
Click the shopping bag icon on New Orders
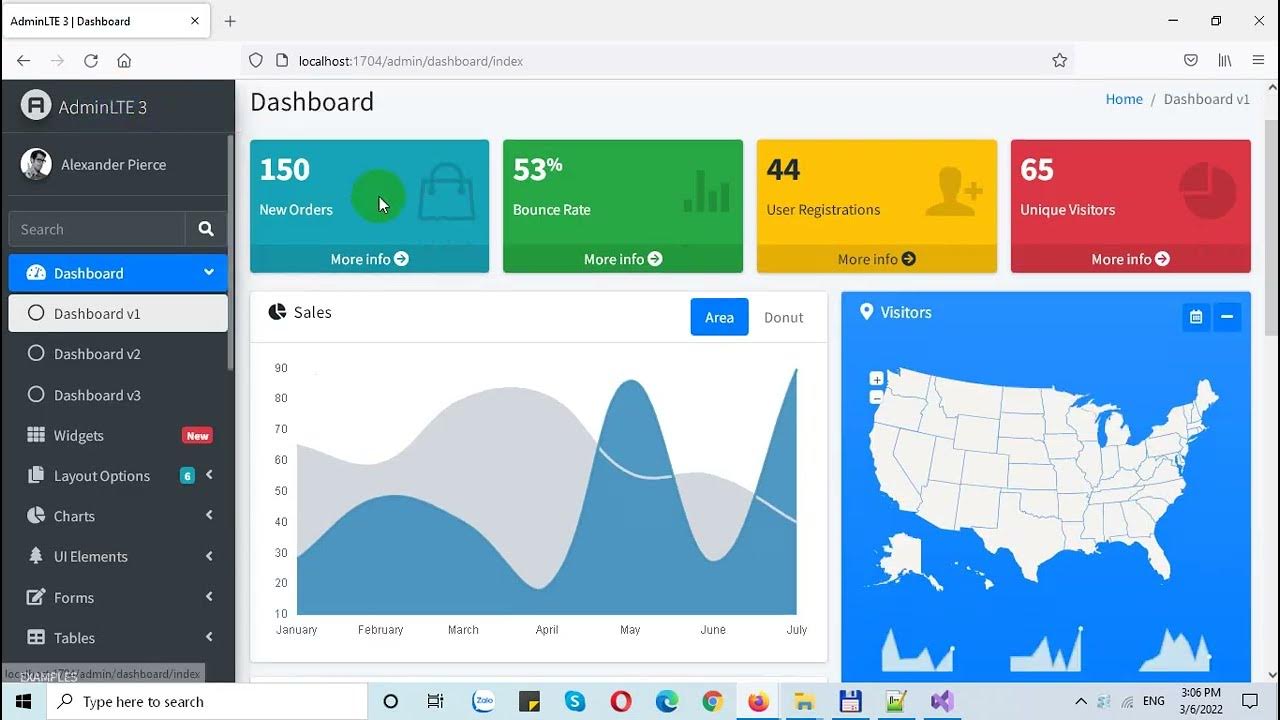446,191
